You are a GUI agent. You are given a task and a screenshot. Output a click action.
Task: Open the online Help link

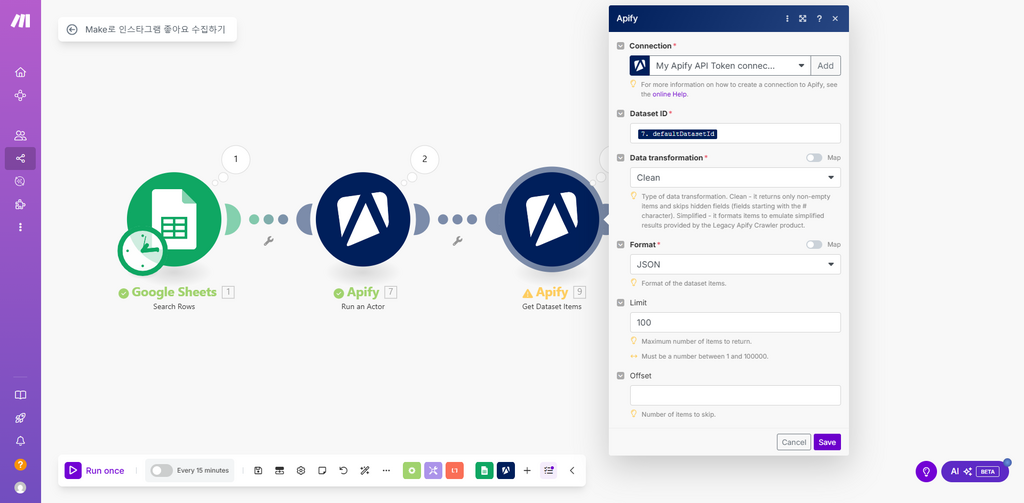[x=670, y=94]
